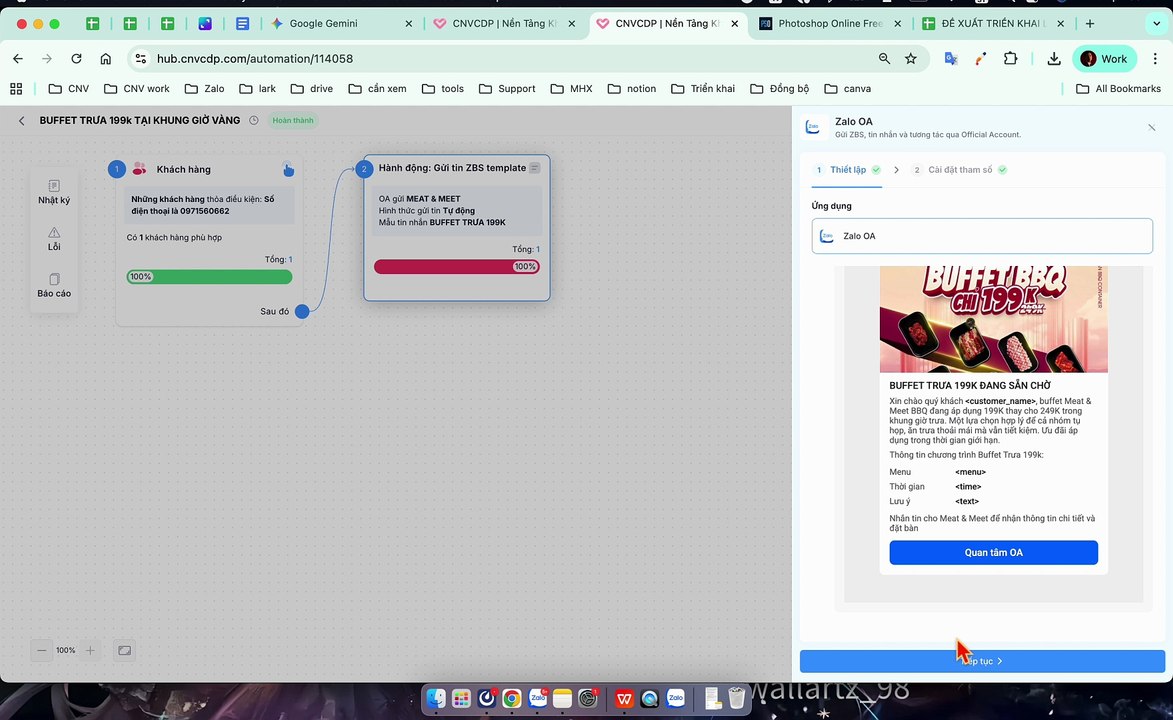Image resolution: width=1173 pixels, height=720 pixels.
Task: Close the Google Gemini tab
Action: (408, 23)
